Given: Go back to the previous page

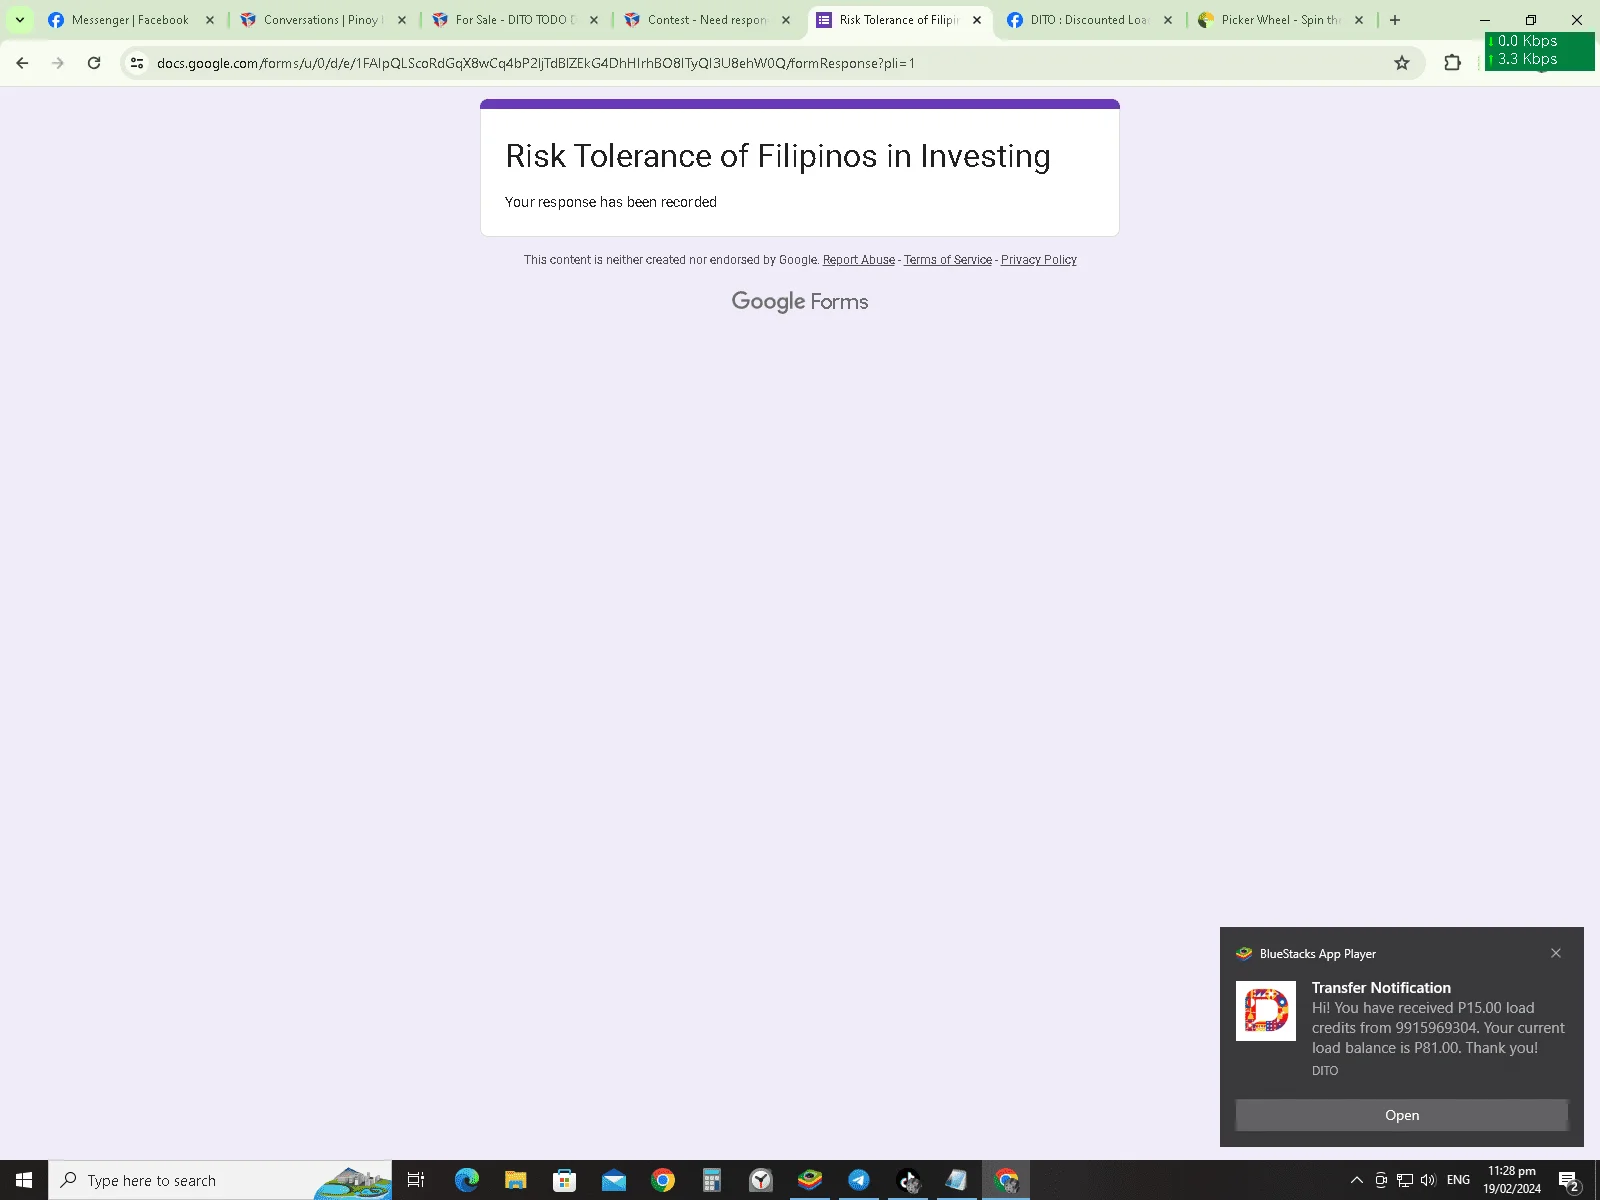Looking at the screenshot, I should click(22, 63).
